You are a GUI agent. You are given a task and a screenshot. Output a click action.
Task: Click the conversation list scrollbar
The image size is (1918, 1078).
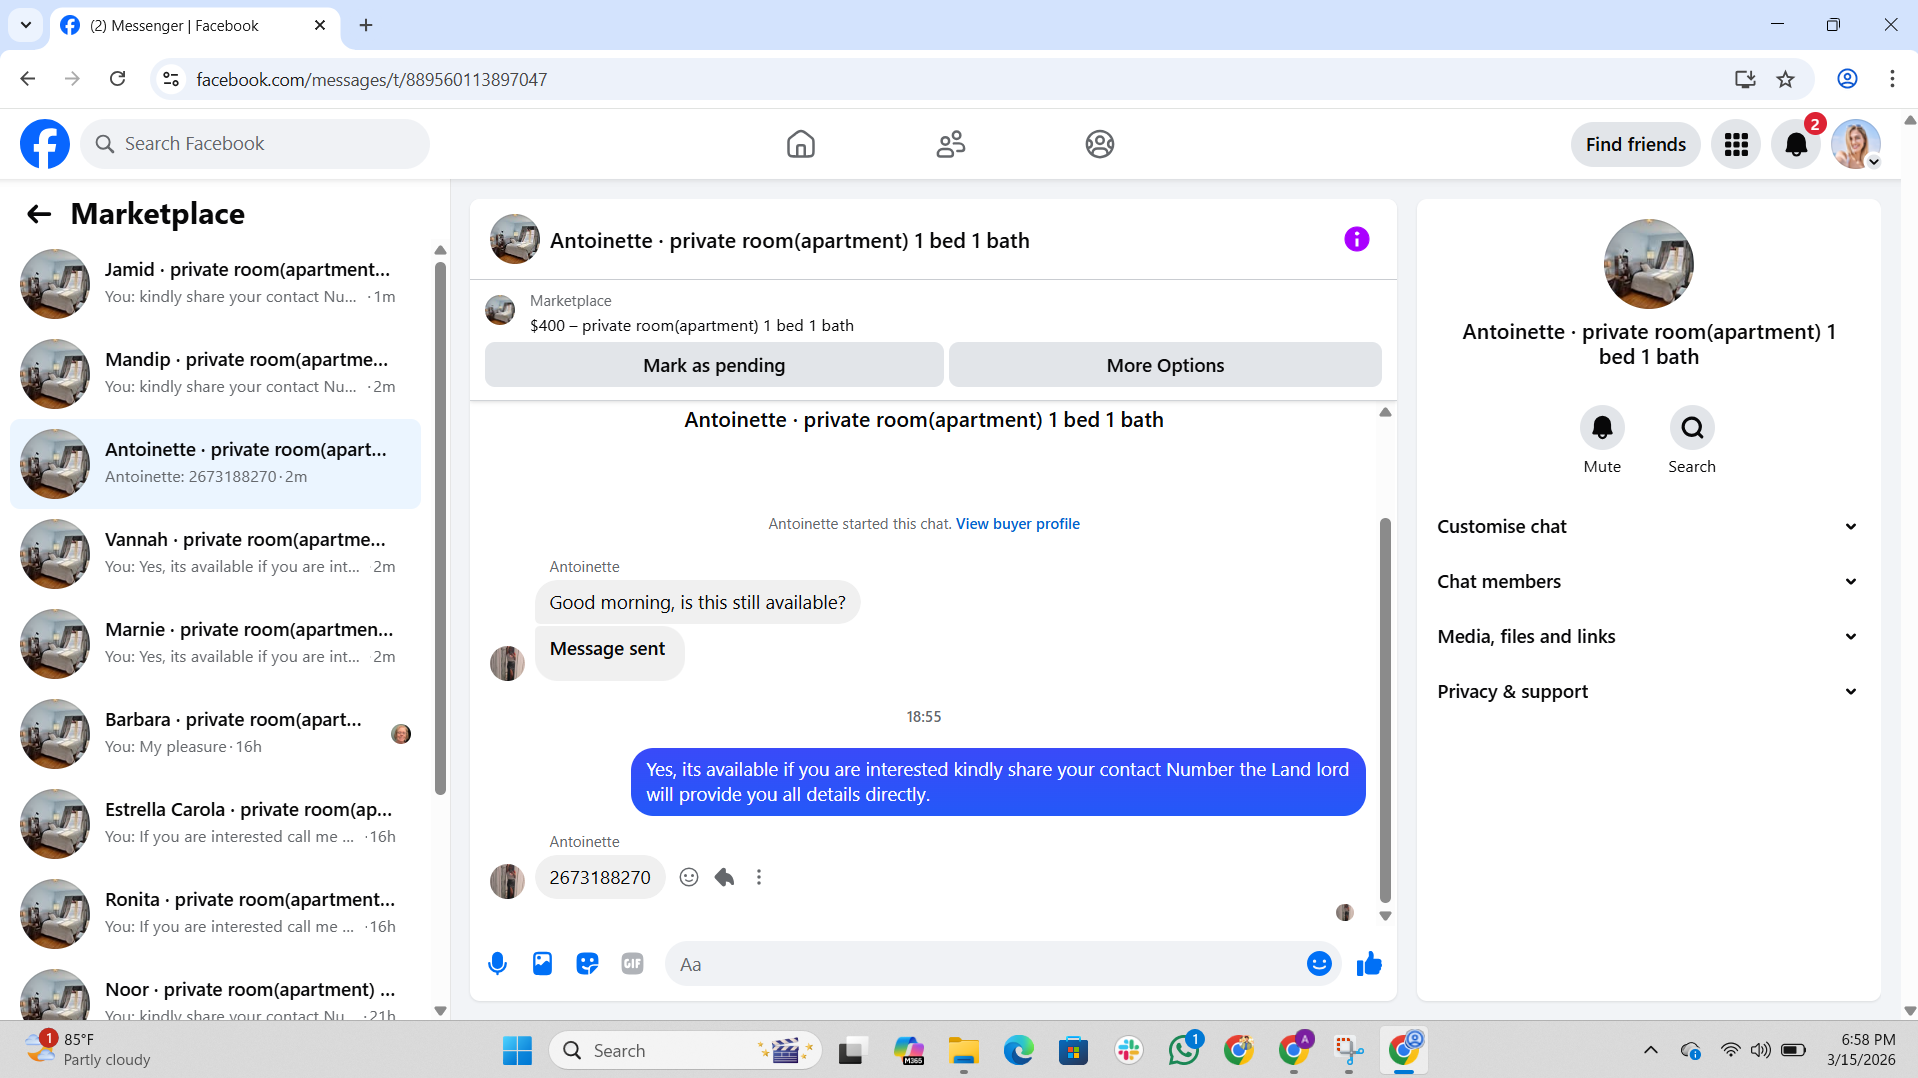point(440,528)
